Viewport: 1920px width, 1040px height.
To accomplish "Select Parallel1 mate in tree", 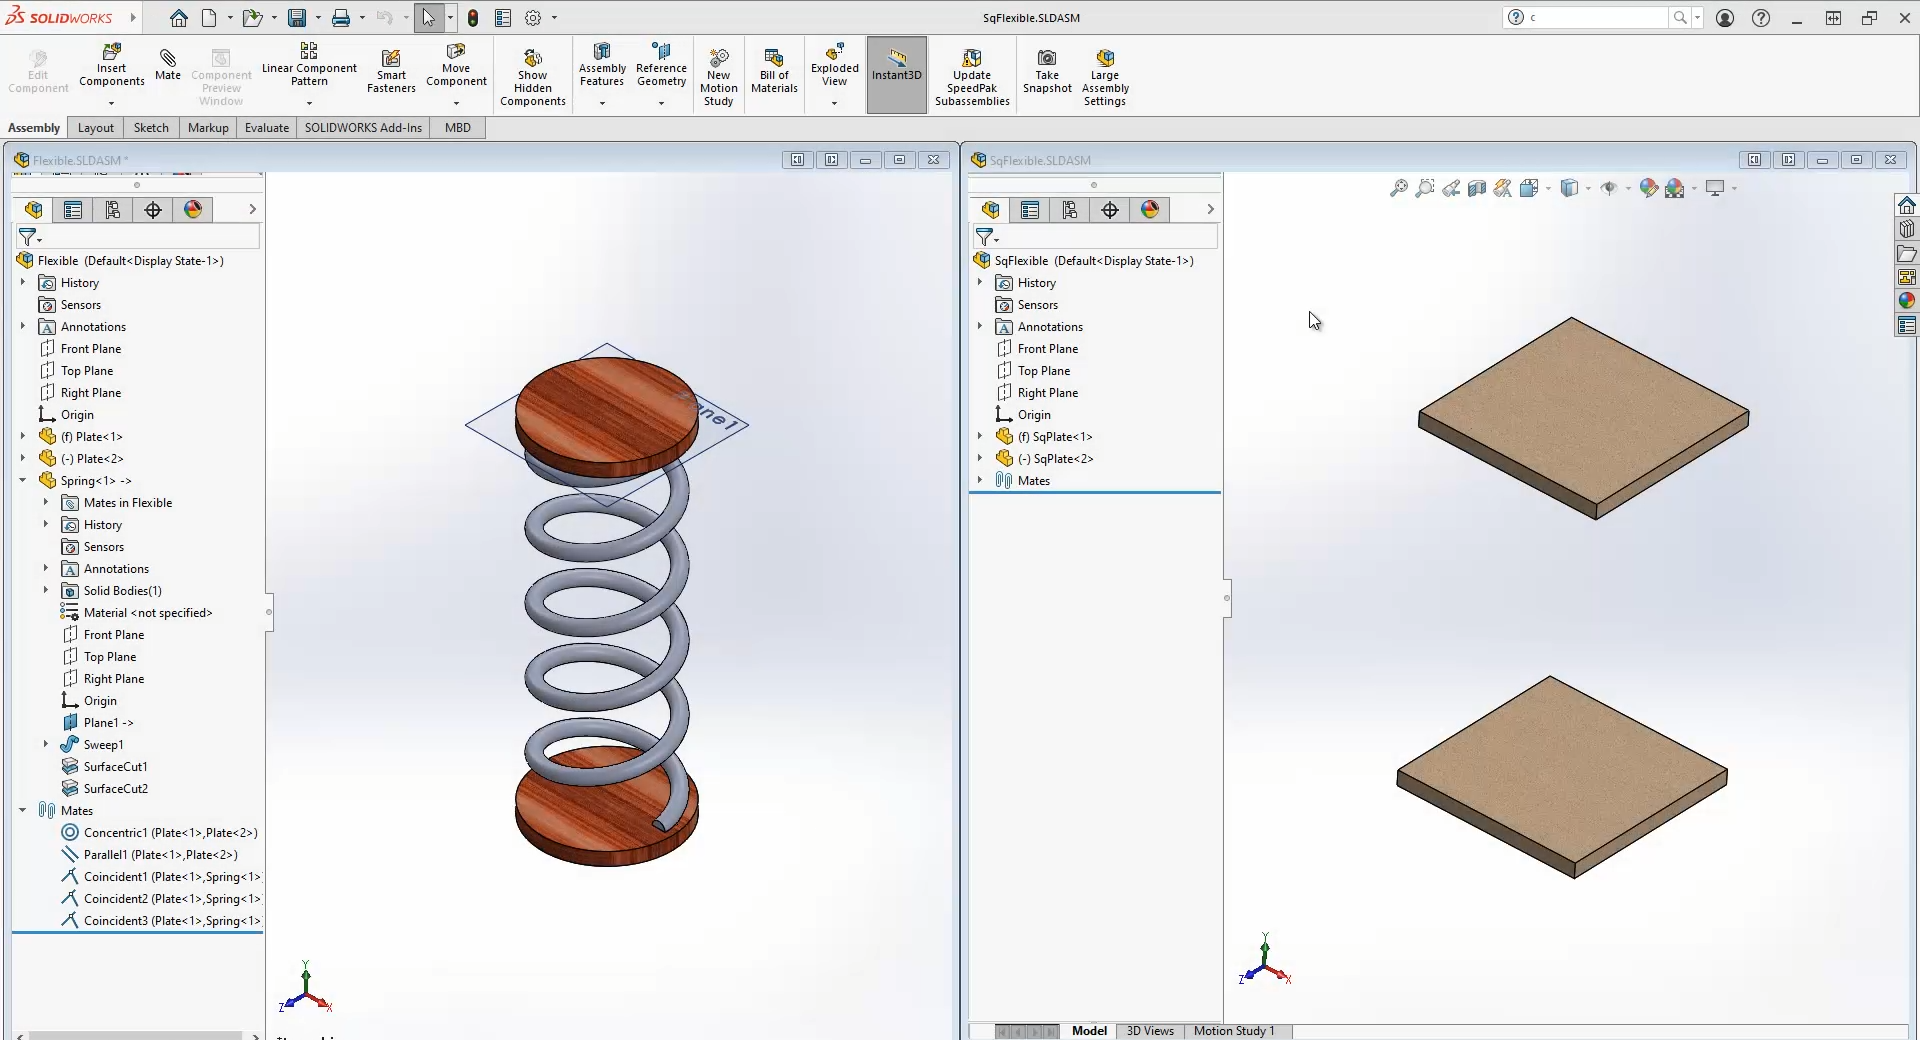I will point(150,854).
